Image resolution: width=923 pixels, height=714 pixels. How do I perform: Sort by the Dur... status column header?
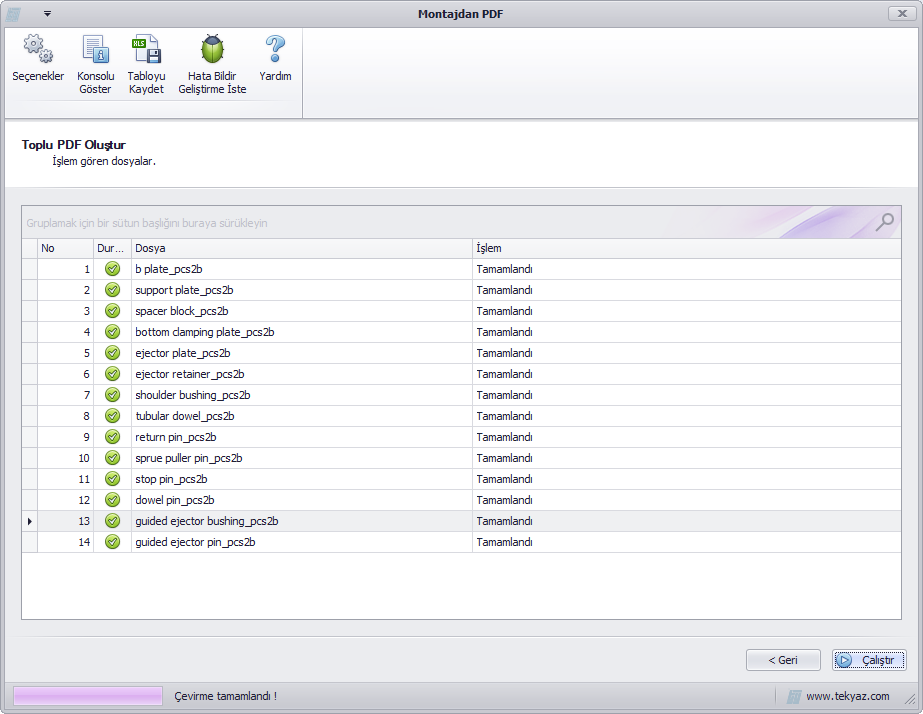click(112, 248)
